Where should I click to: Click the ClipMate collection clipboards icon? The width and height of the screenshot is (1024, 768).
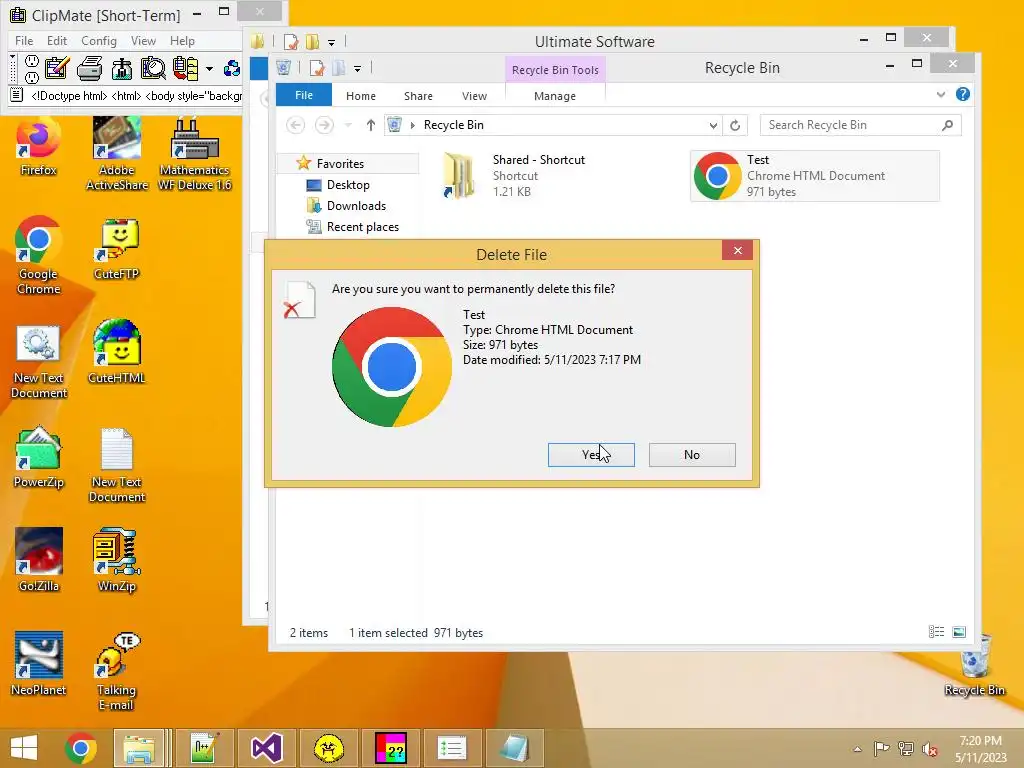click(185, 69)
